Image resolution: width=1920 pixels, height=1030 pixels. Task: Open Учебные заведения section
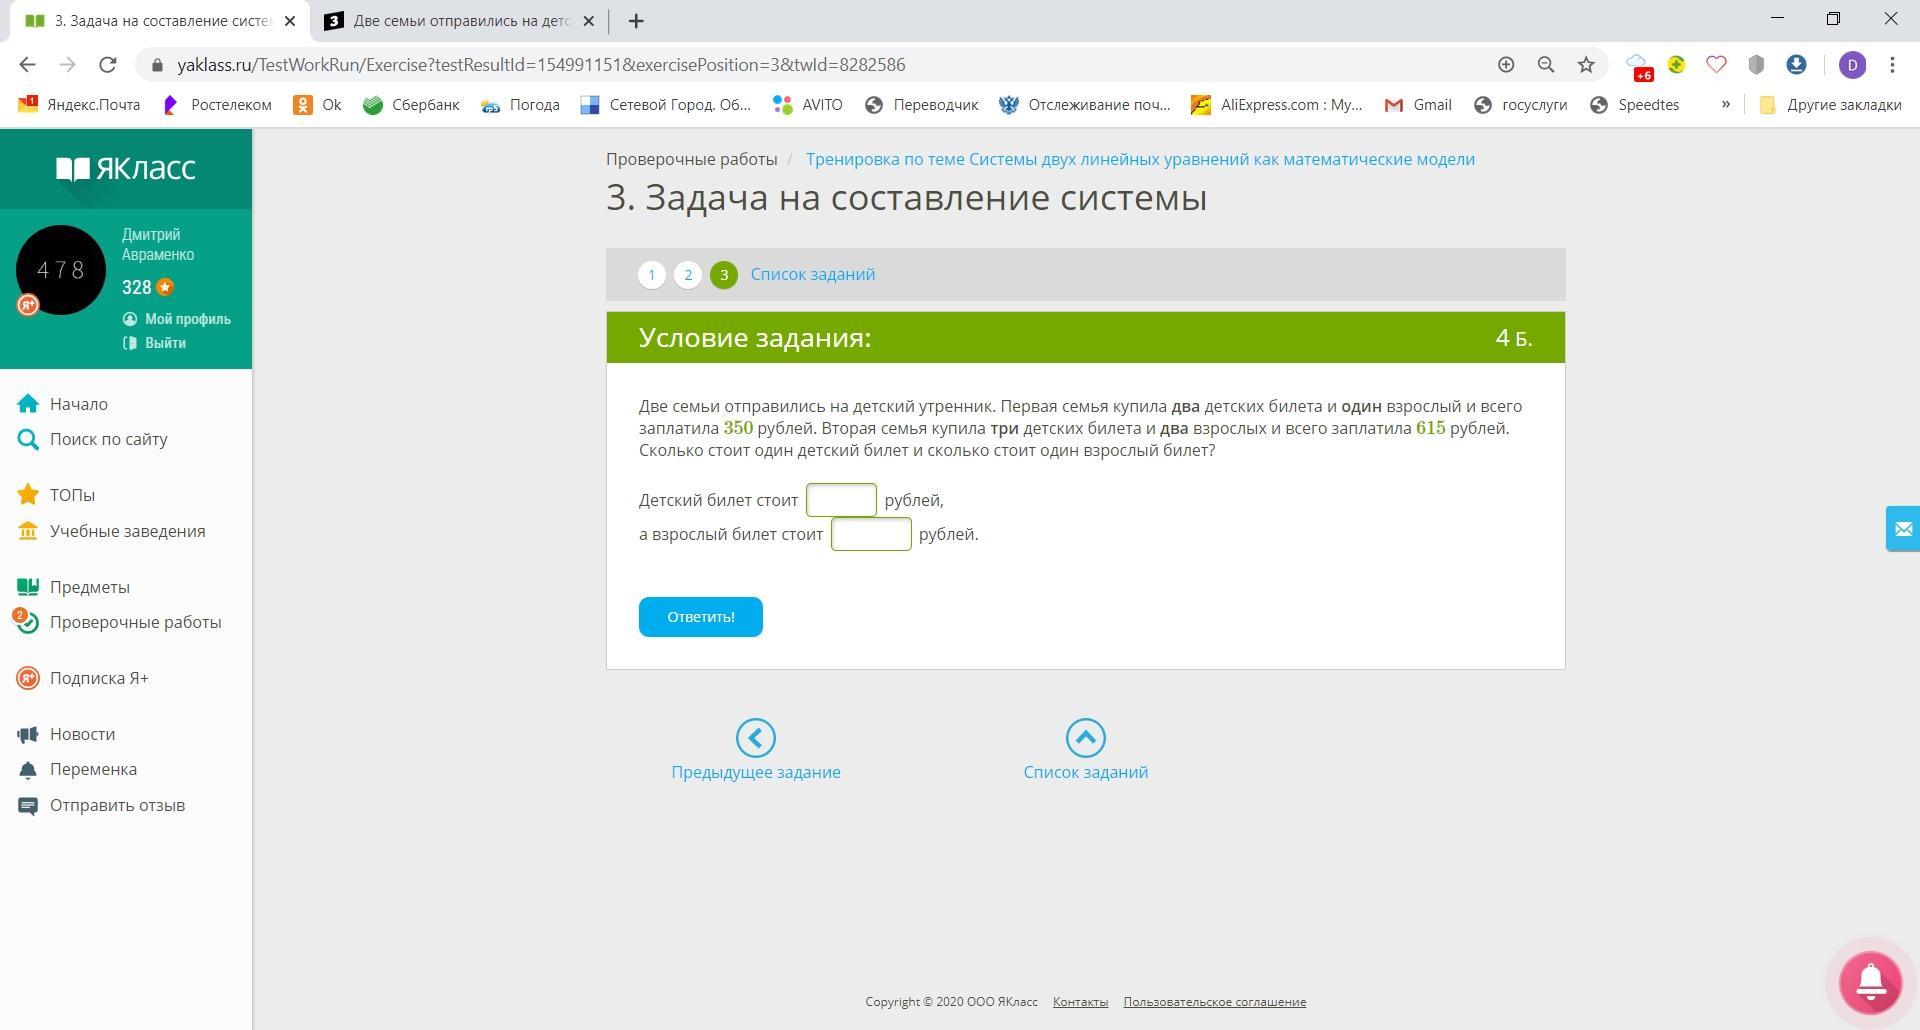click(111, 531)
